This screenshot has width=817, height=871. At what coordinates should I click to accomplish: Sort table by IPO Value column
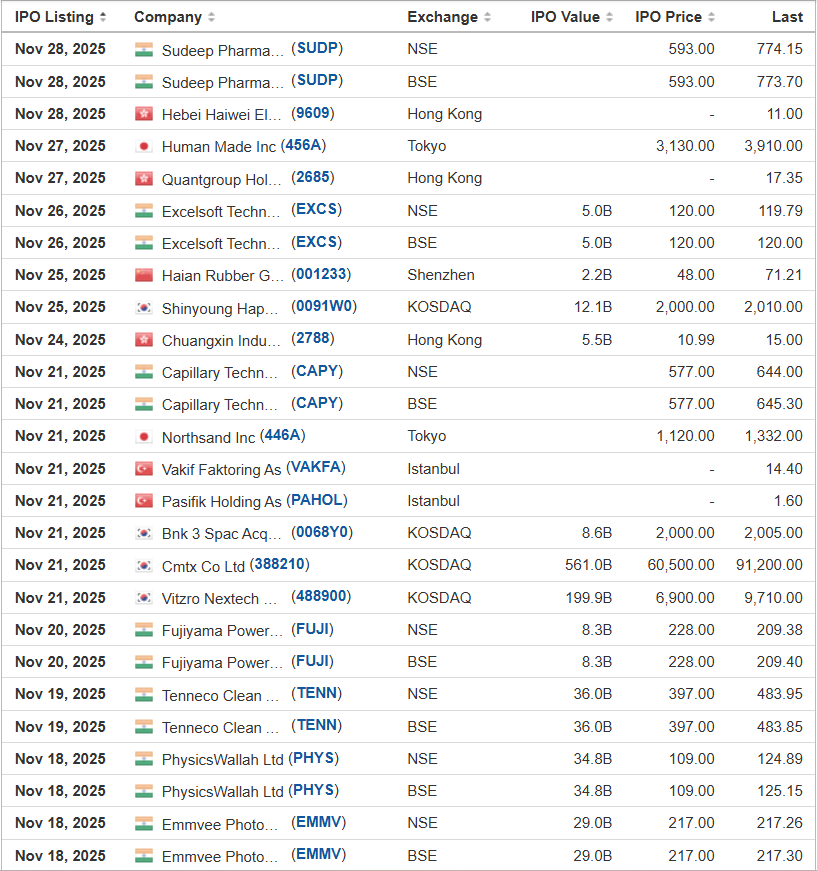coord(572,17)
